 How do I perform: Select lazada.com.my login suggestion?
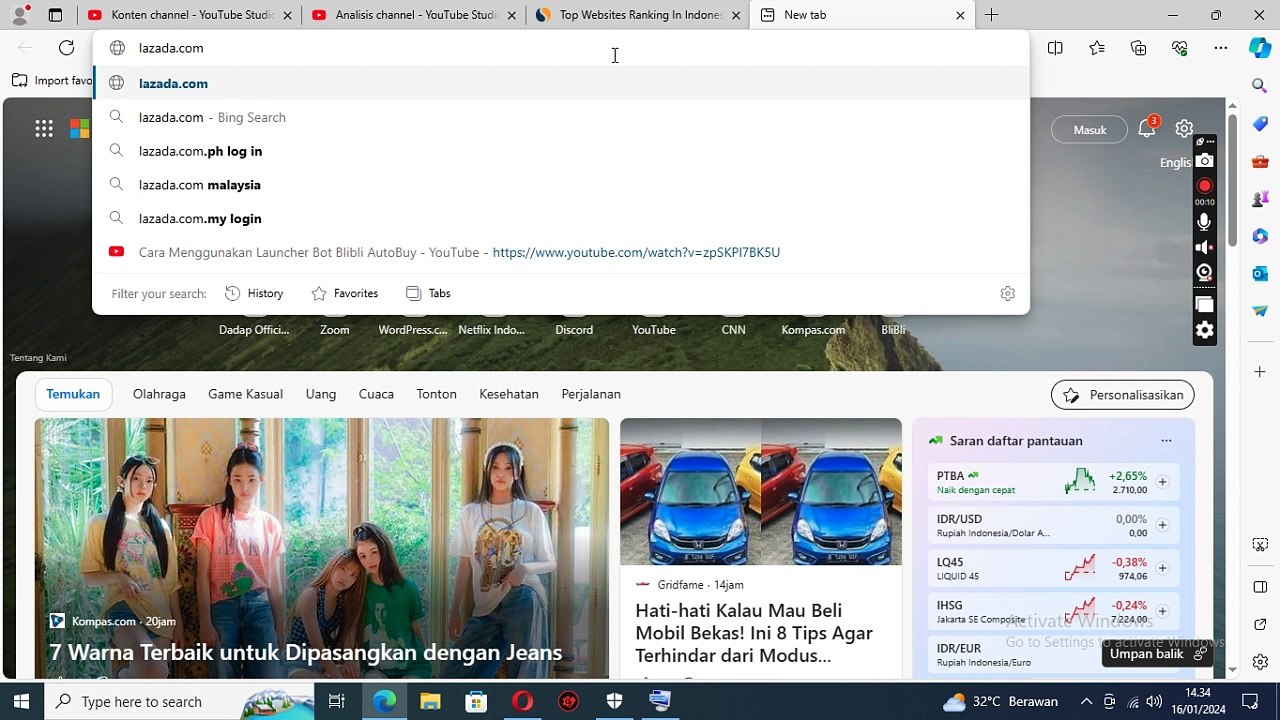pos(560,218)
